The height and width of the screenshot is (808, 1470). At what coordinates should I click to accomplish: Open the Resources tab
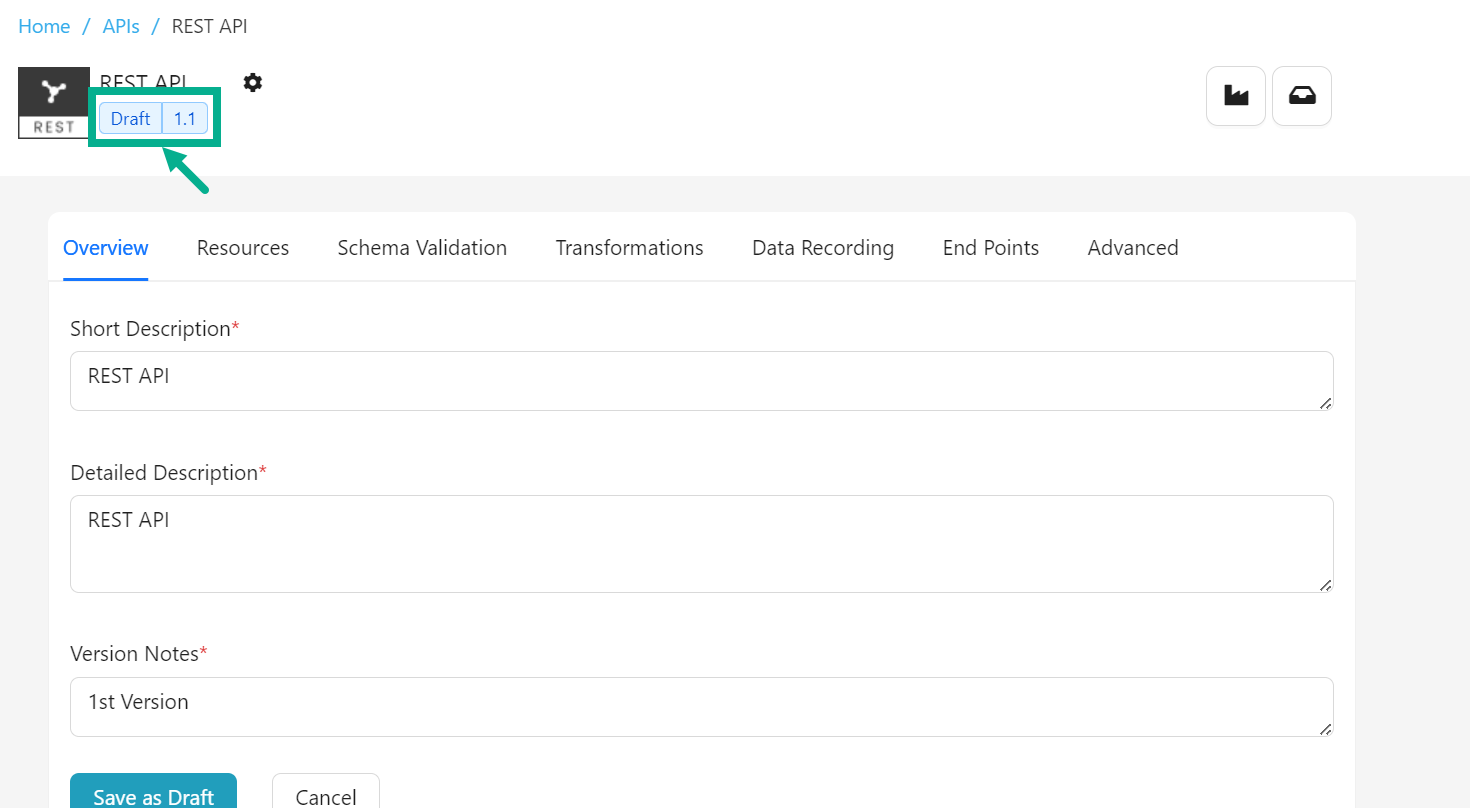(x=243, y=248)
